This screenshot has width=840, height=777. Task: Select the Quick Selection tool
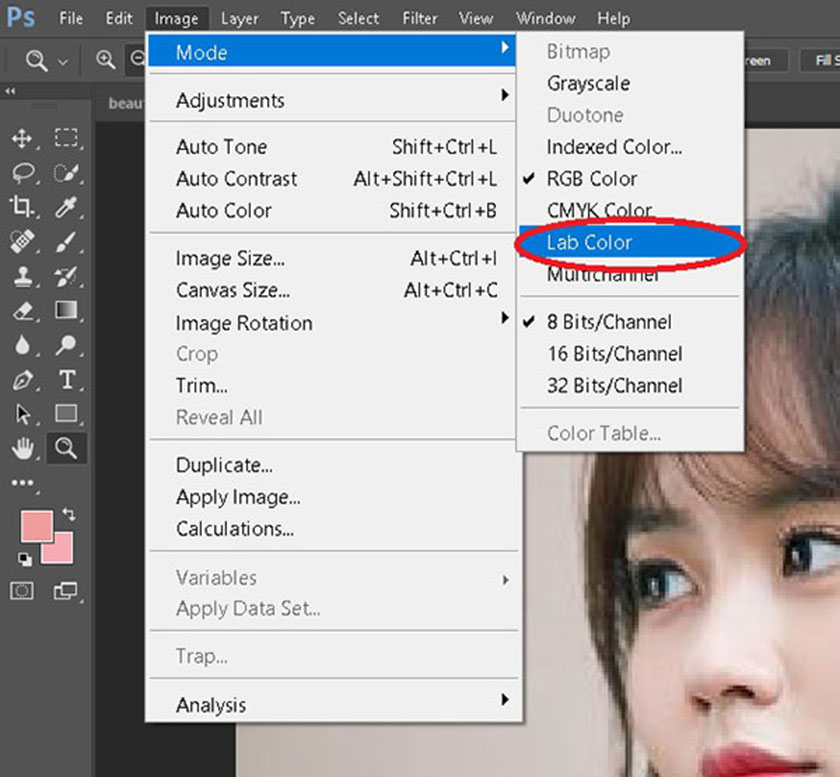pyautogui.click(x=66, y=173)
